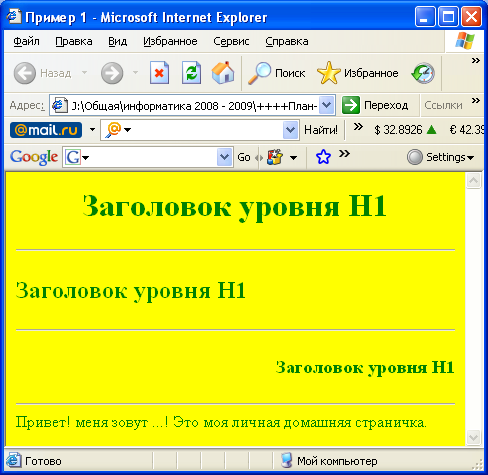Image resolution: width=488 pixels, height=475 pixels.
Task: Click the page icon in address bar
Action: (59, 106)
